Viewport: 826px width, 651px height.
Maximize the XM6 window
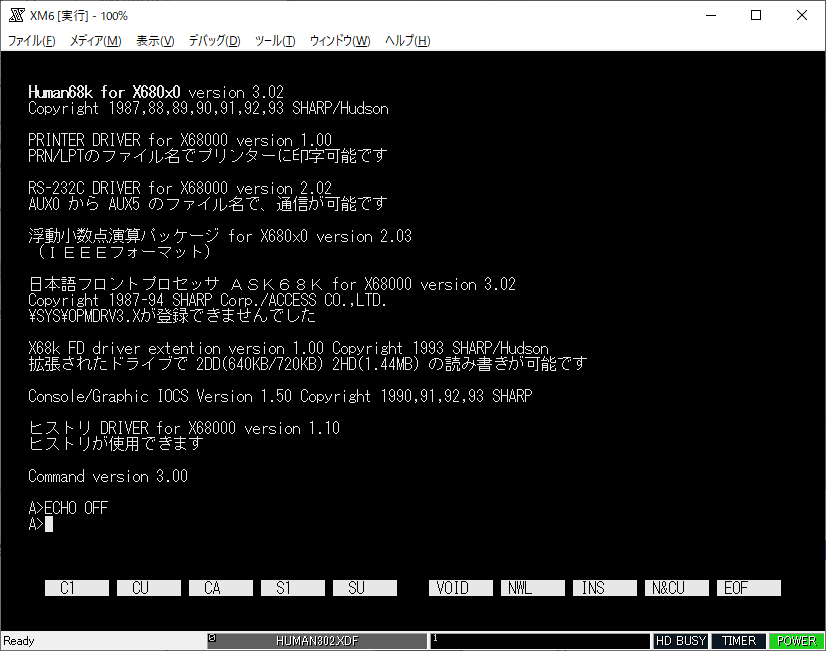click(756, 15)
